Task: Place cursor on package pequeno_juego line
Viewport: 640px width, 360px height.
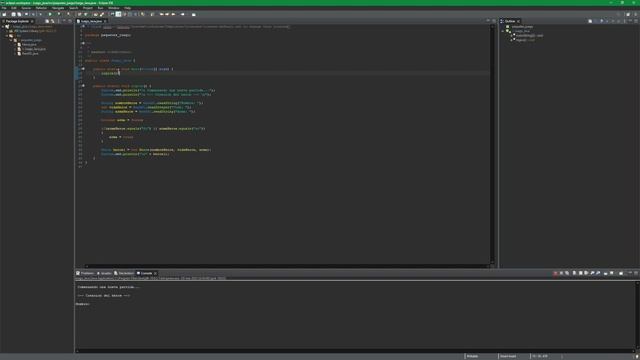Action: pos(108,35)
